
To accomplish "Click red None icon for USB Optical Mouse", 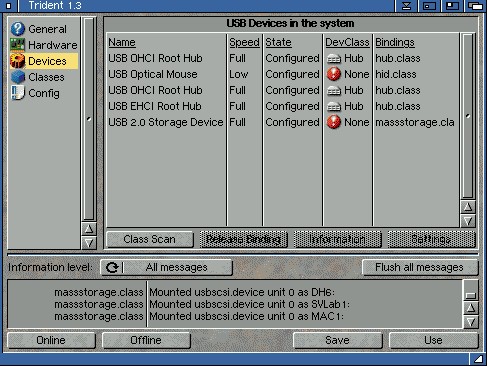I will (334, 74).
